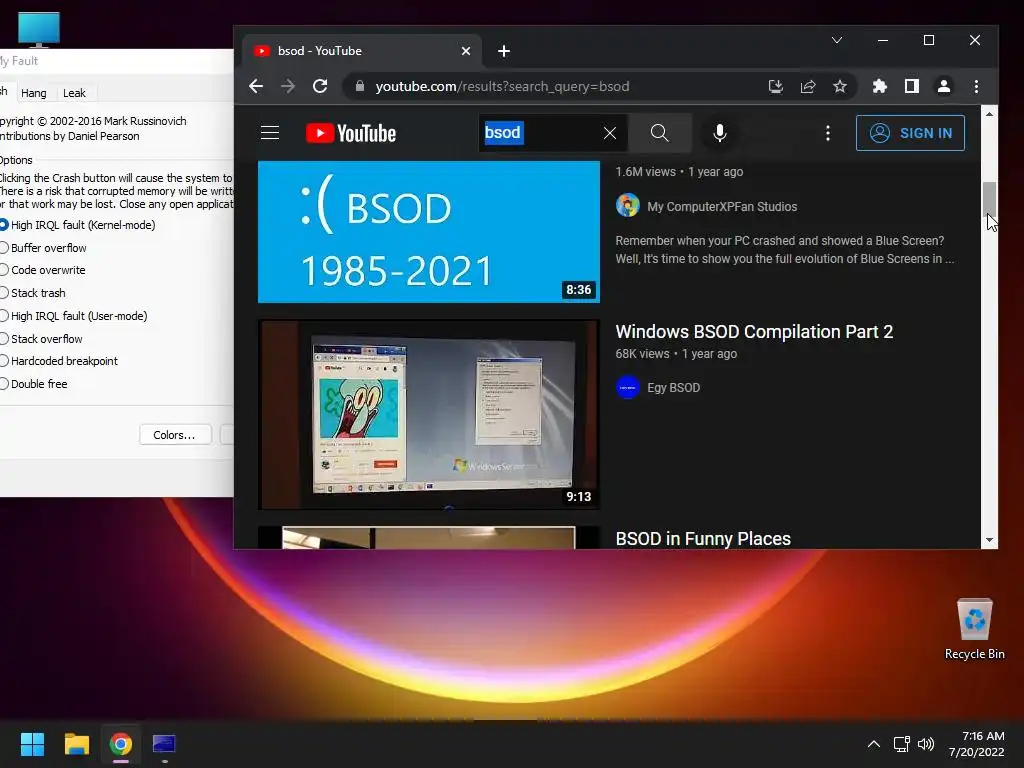
Task: Open clock and date 7:16 AM
Action: tap(976, 744)
